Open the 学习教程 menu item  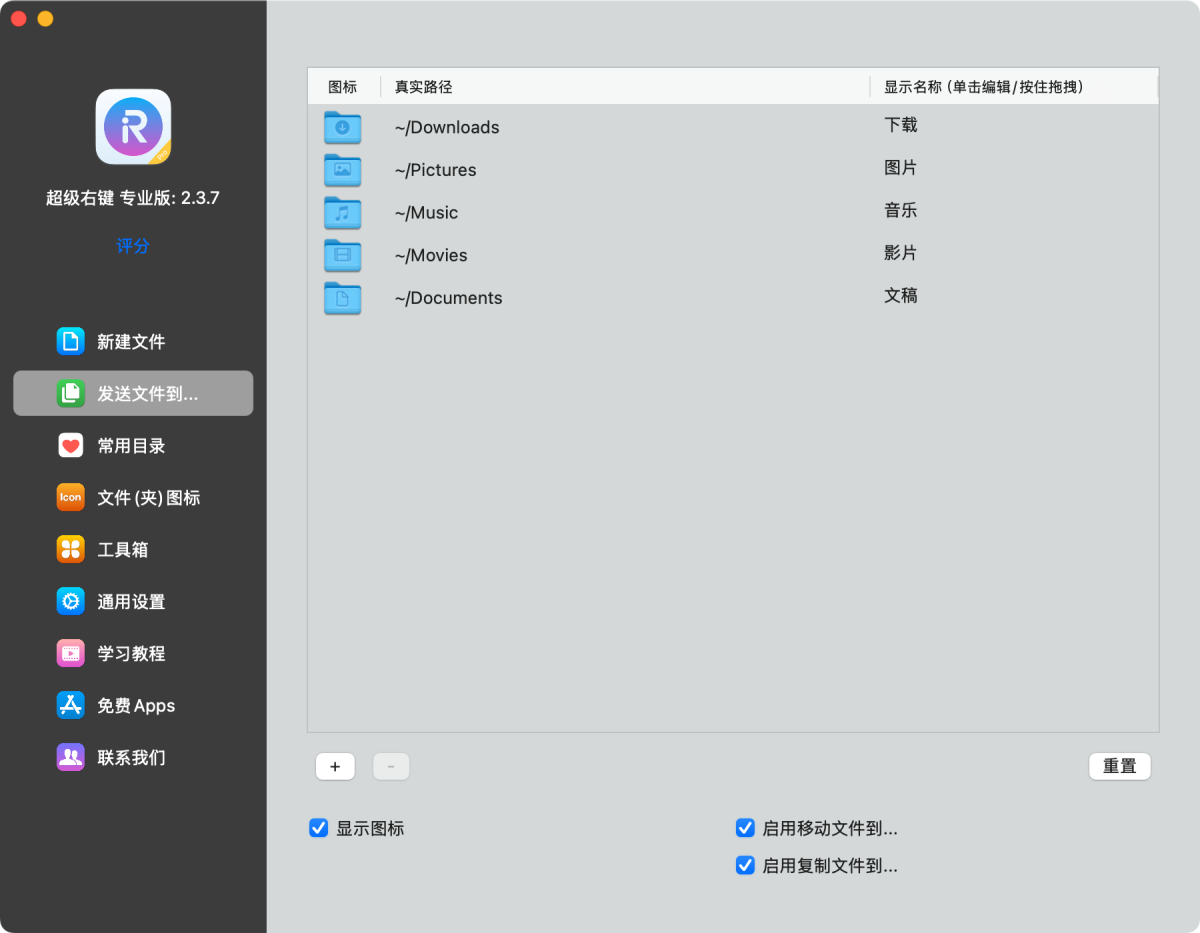coord(133,653)
